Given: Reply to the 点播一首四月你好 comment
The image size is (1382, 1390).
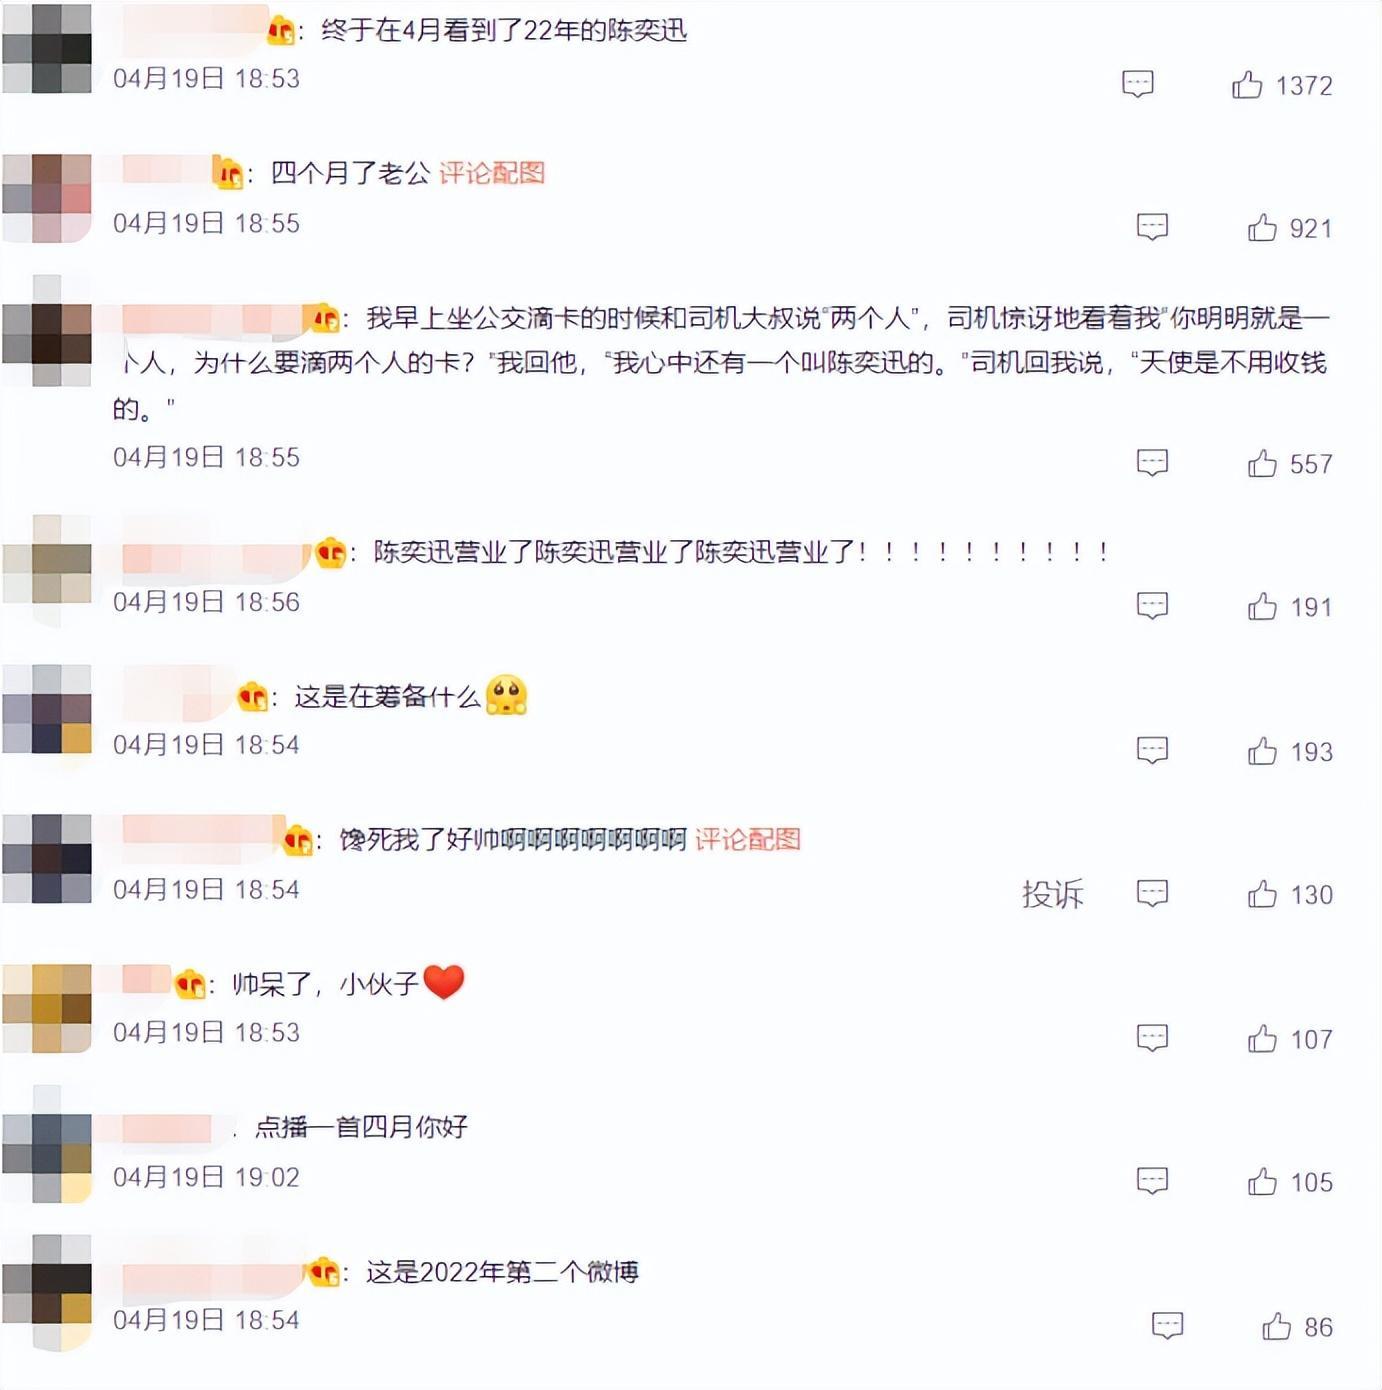Looking at the screenshot, I should (x=1153, y=1181).
